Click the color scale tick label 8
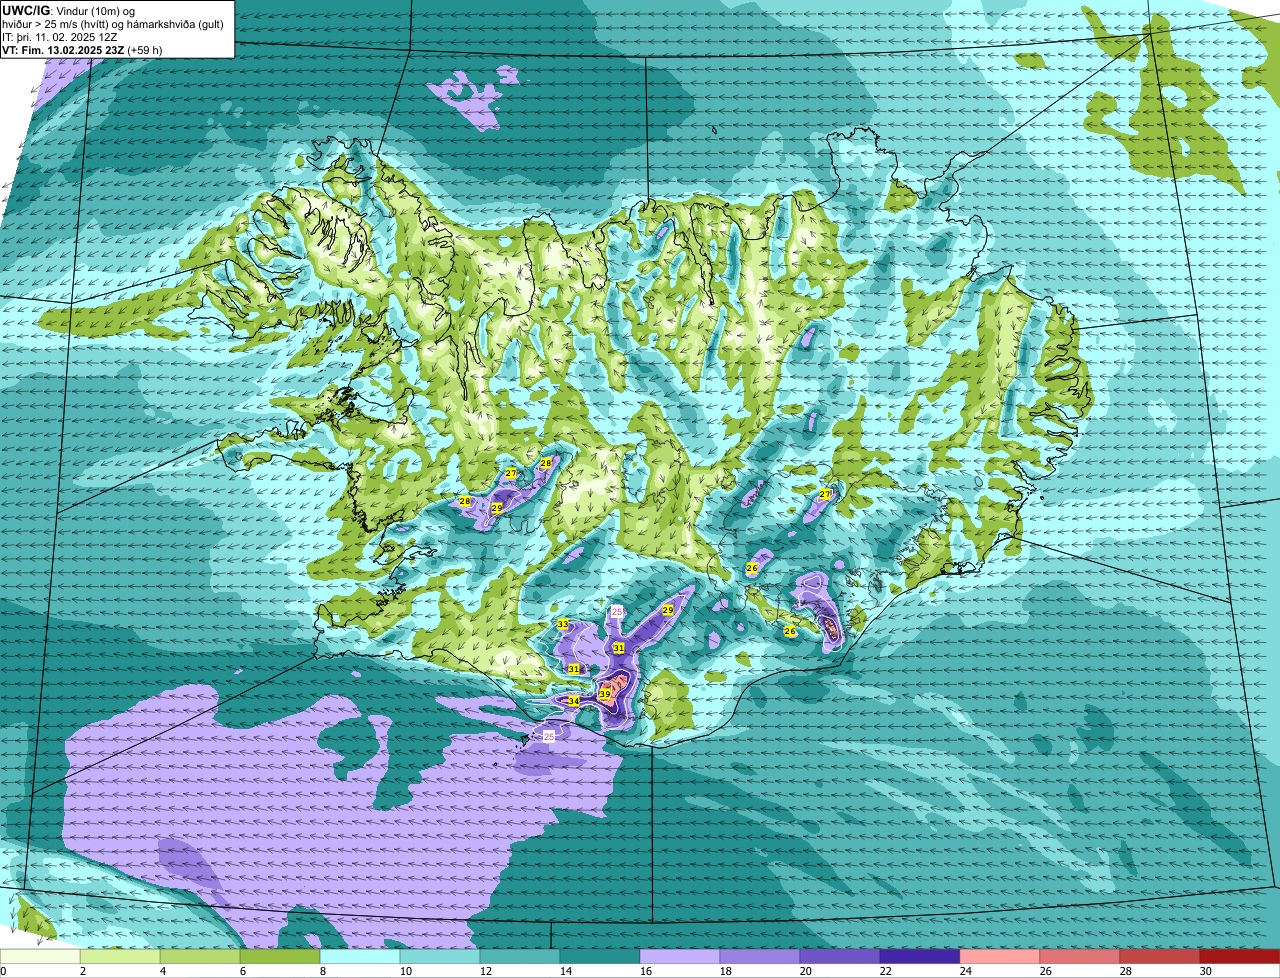 322,971
